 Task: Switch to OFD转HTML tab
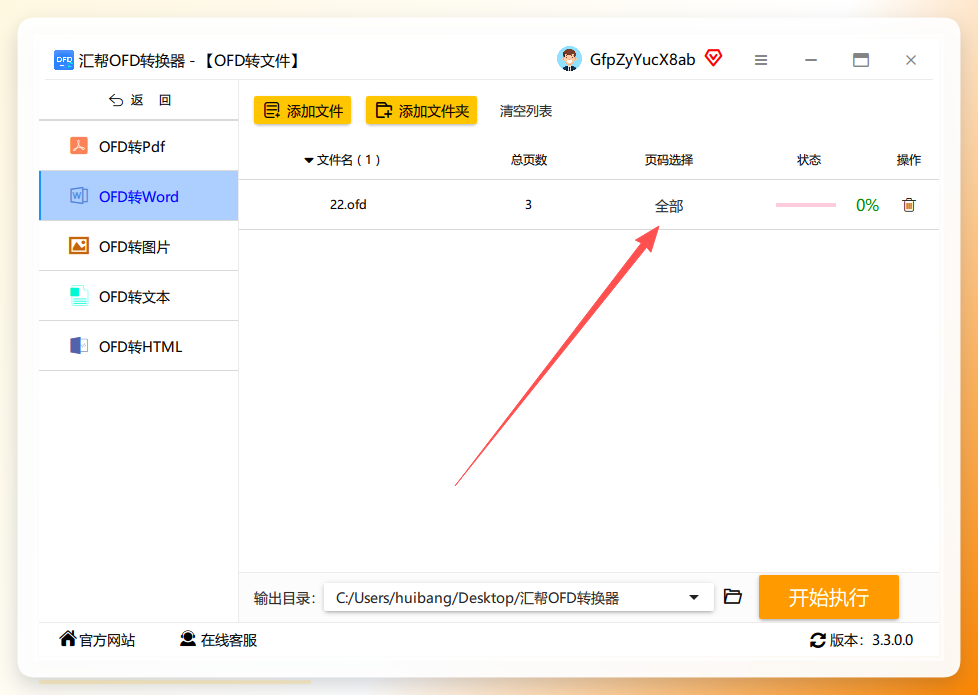(138, 346)
